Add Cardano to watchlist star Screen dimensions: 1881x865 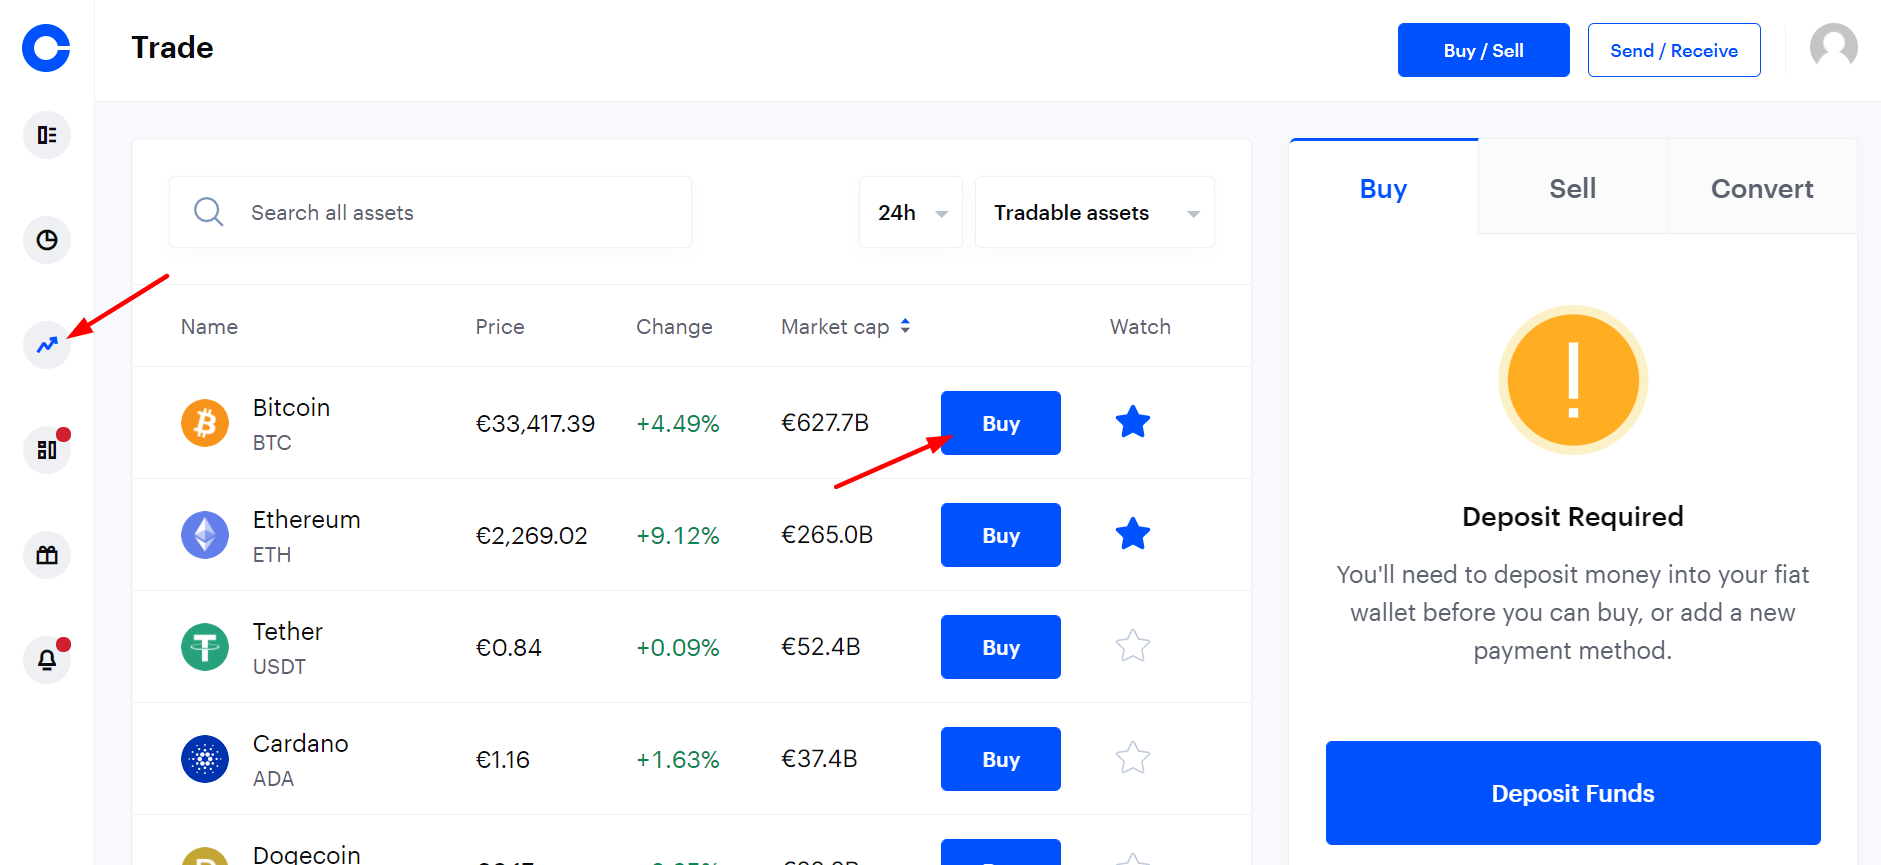(1133, 758)
